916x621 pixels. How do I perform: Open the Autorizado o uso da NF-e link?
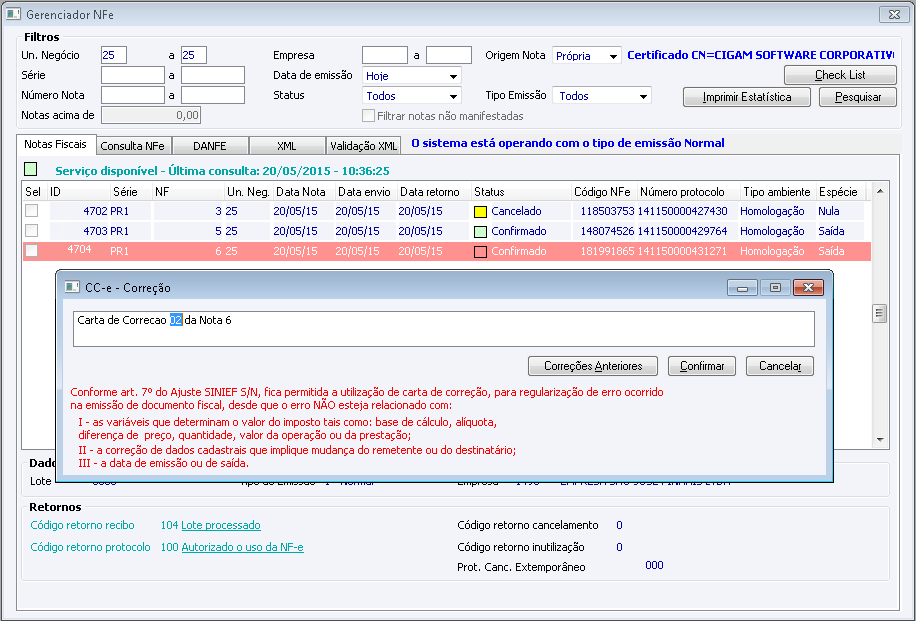tap(242, 547)
